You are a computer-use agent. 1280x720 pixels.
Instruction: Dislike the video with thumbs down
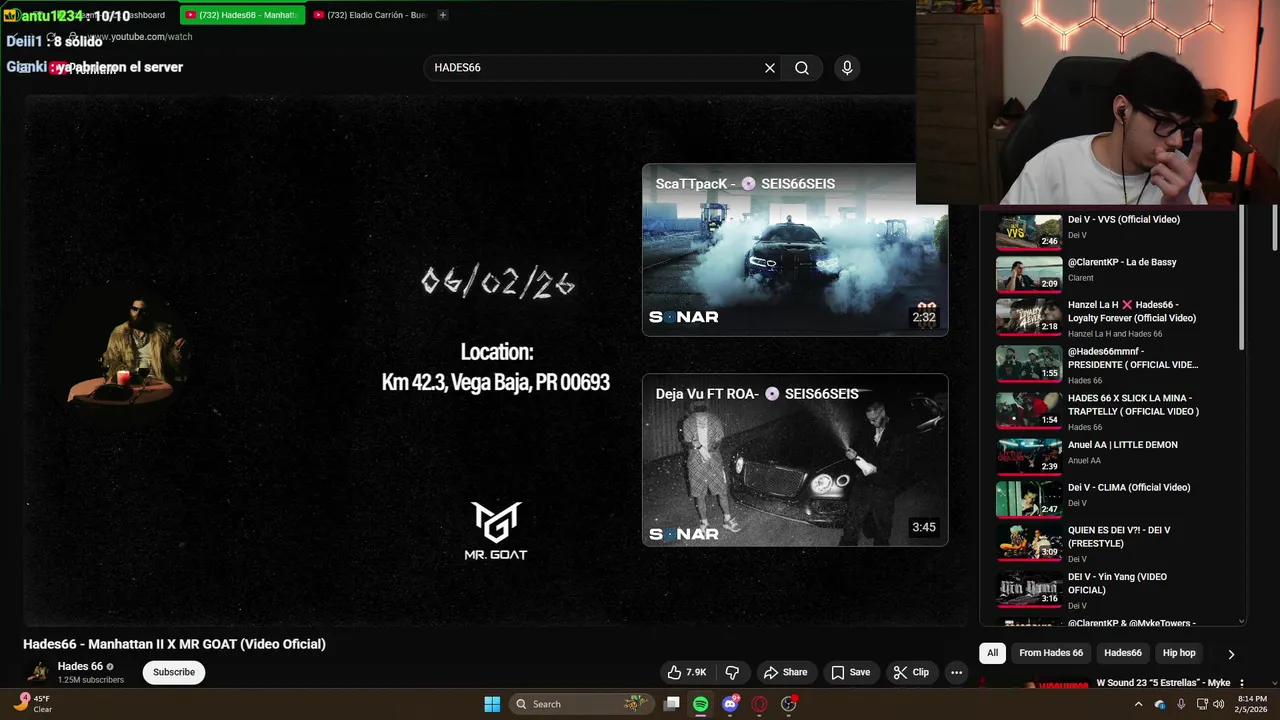pyautogui.click(x=732, y=672)
